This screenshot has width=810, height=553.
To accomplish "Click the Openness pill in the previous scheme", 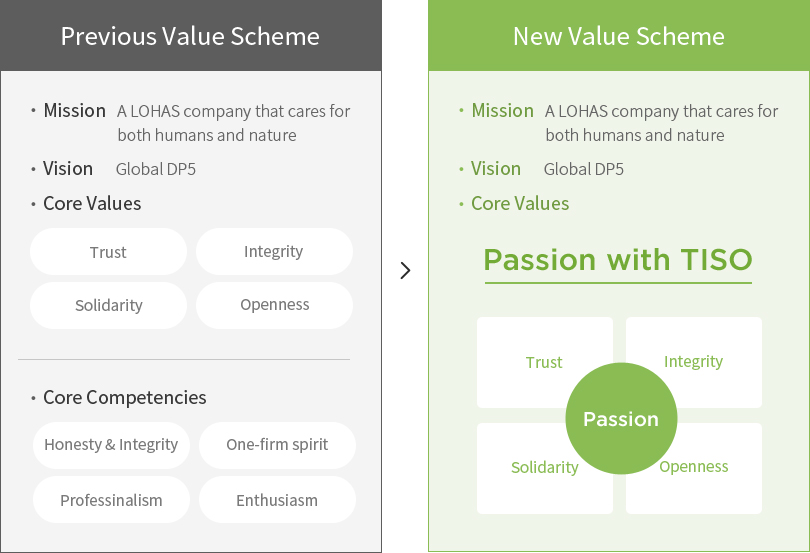I will point(274,305).
